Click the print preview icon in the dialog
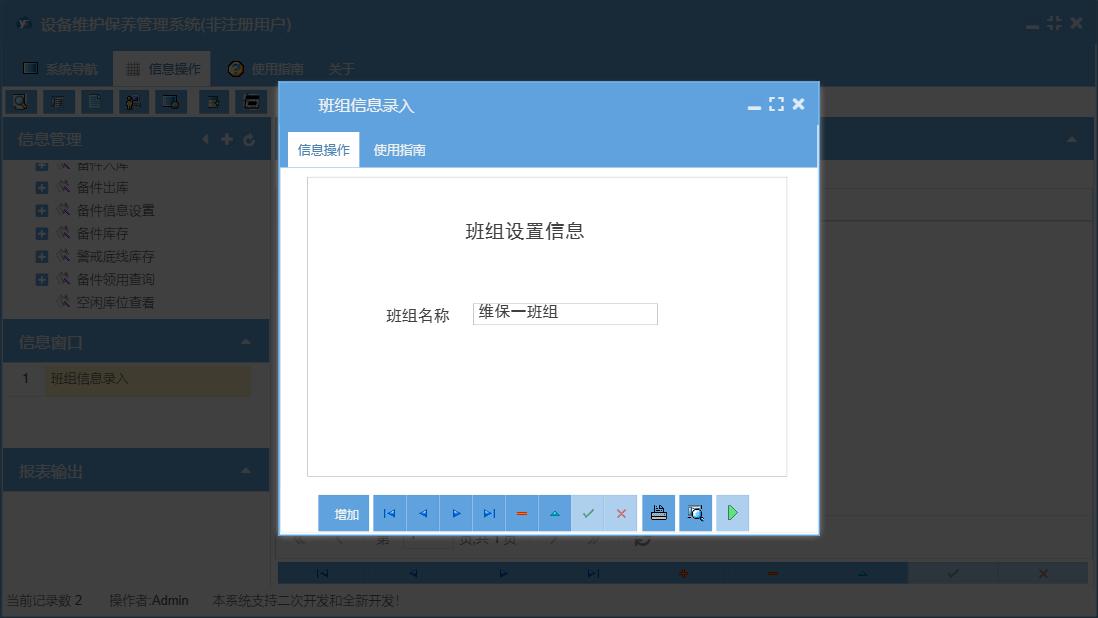The height and width of the screenshot is (618, 1098). 695,512
